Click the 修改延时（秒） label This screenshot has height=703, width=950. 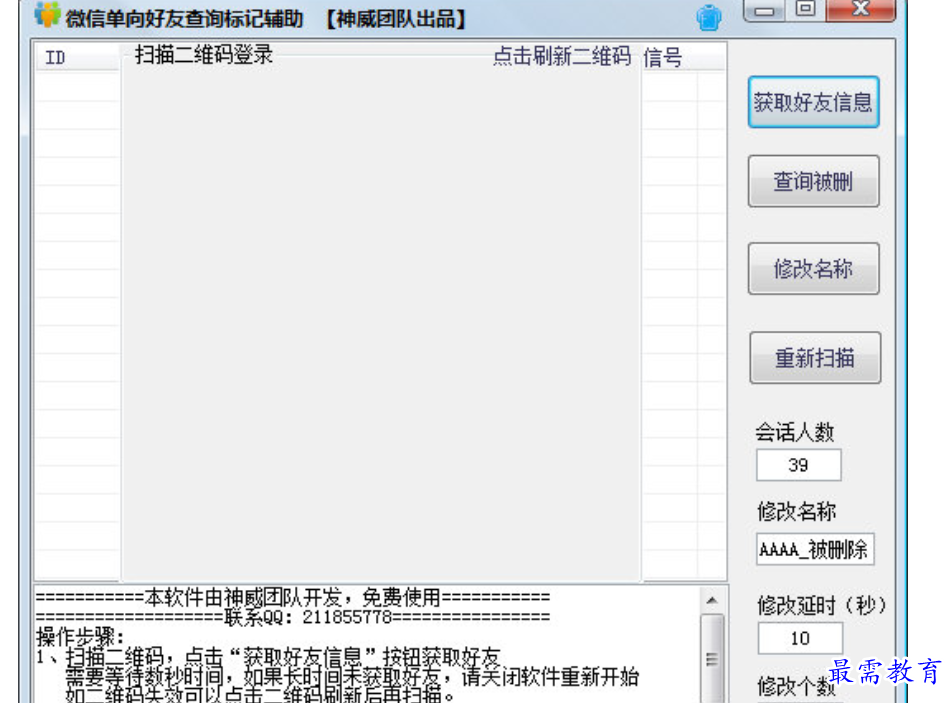822,605
